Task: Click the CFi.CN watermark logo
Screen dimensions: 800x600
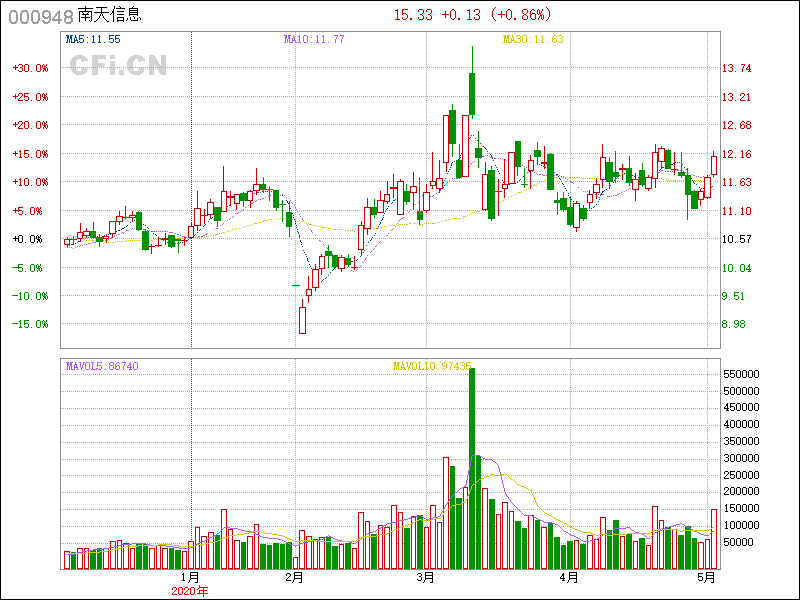Action: coord(117,65)
